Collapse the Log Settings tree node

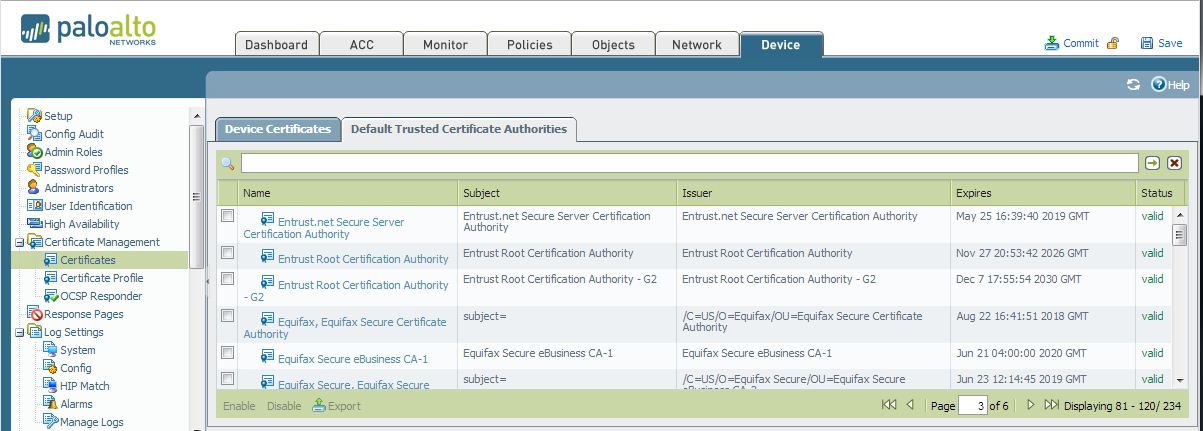coord(19,332)
